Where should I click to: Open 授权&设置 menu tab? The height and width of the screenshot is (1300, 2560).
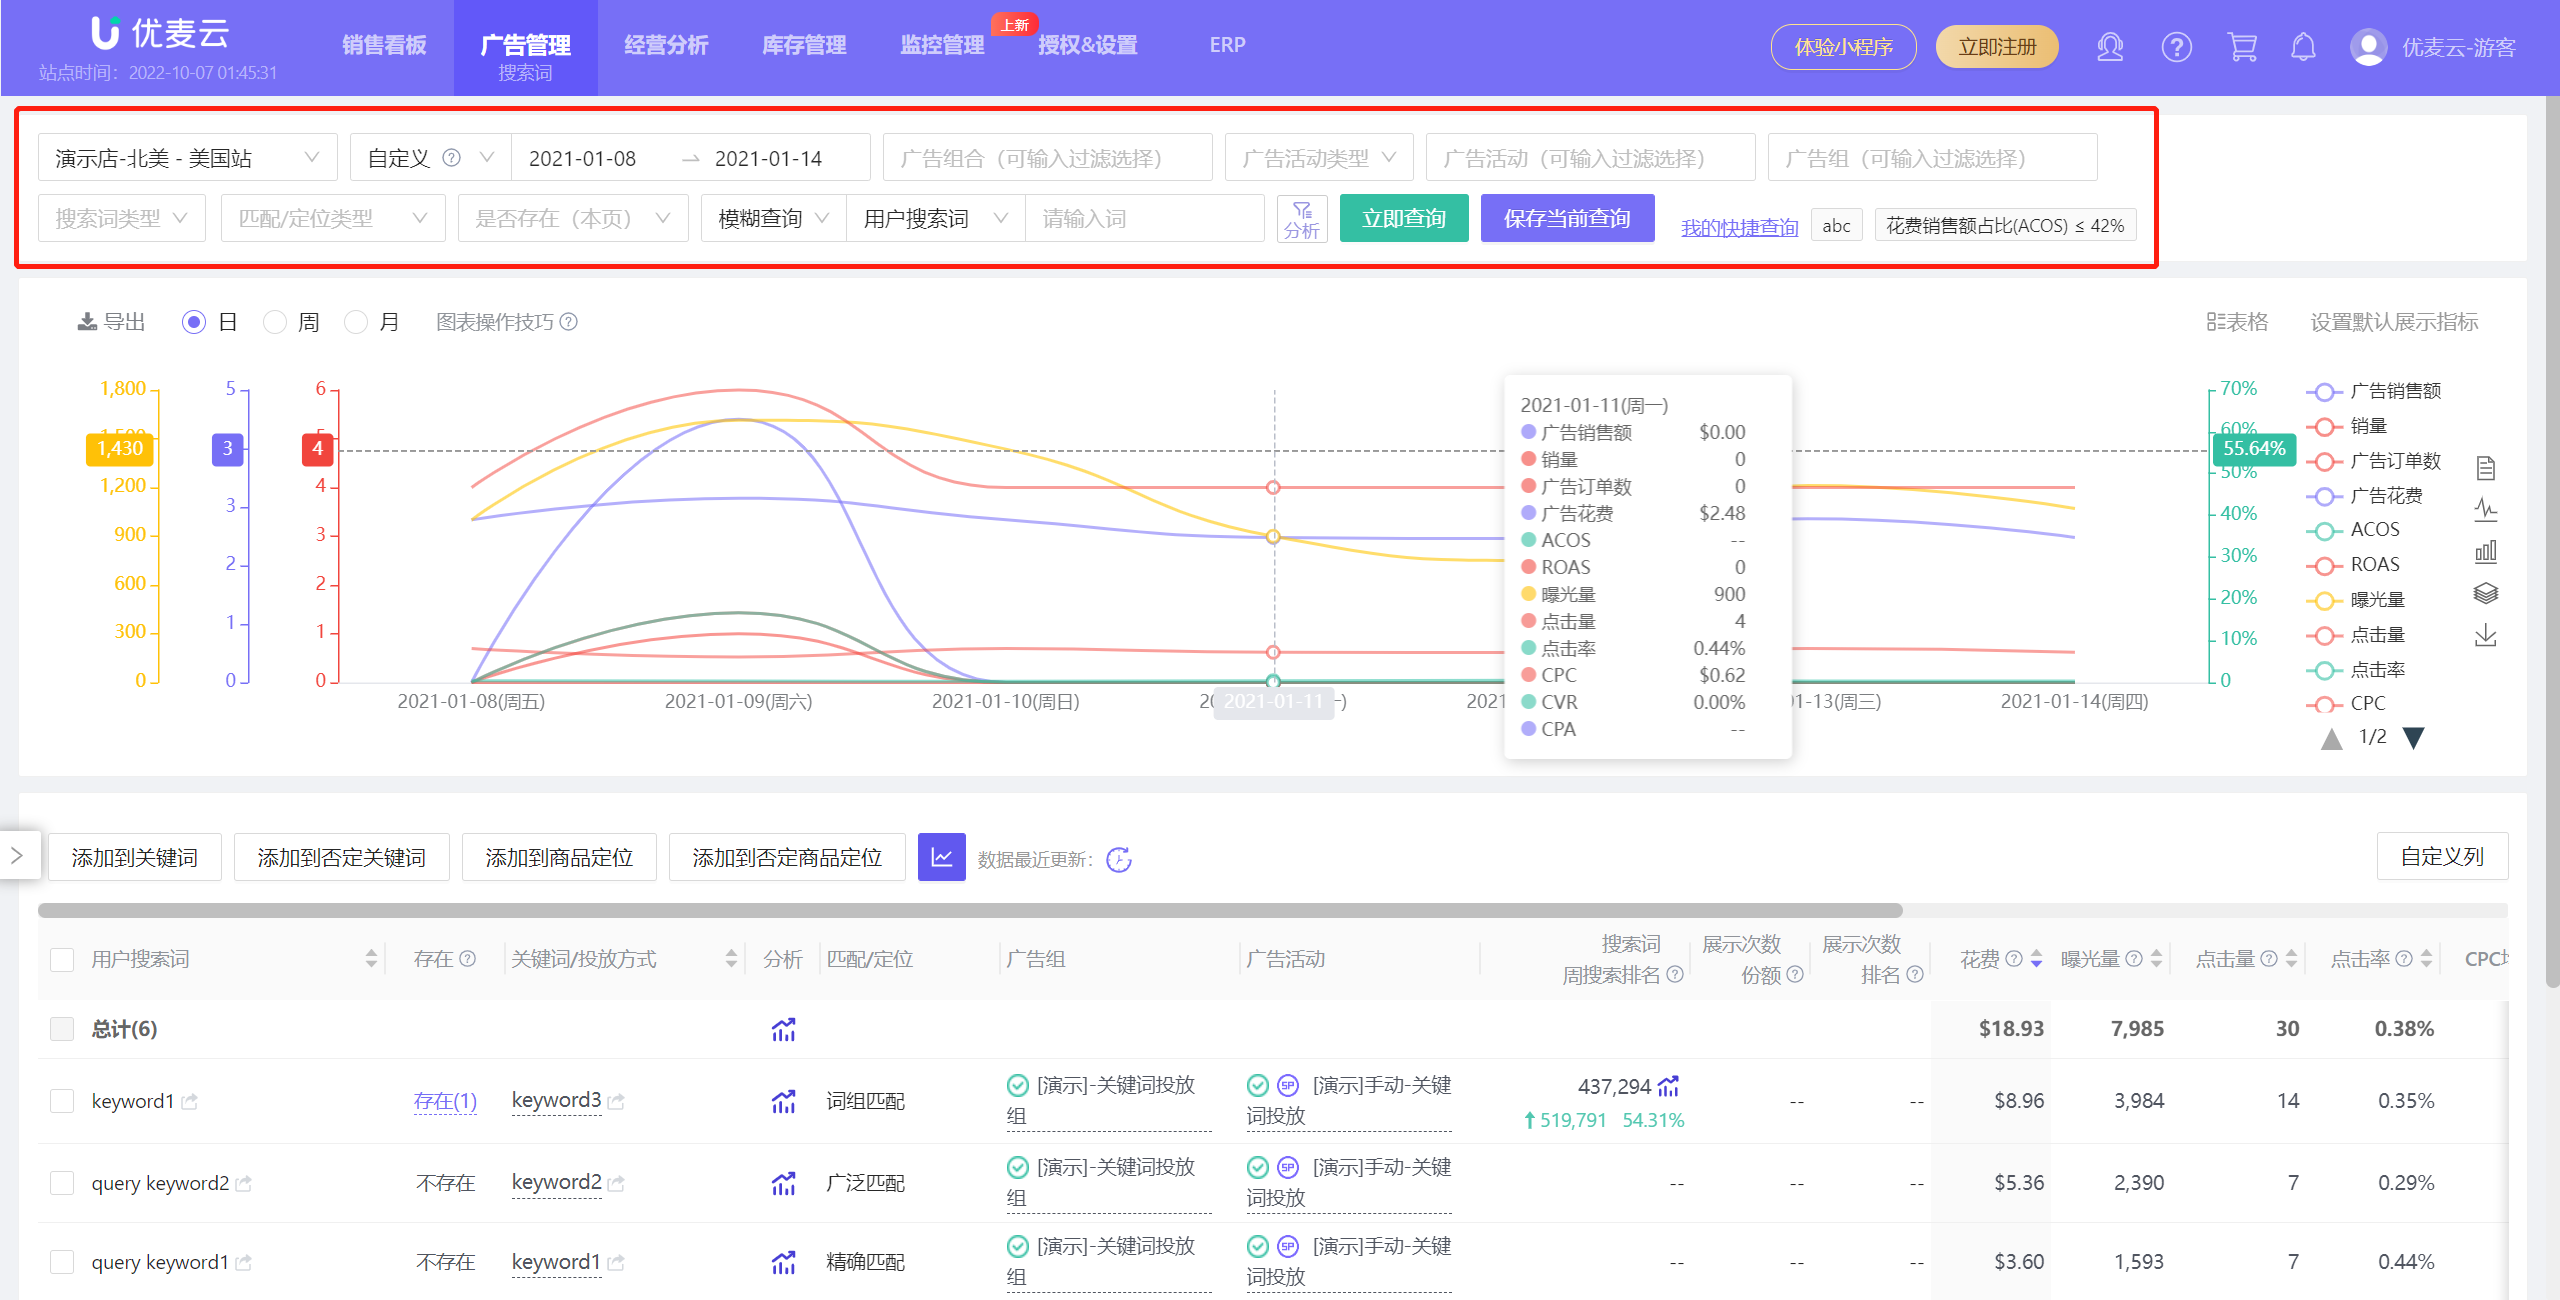point(1088,45)
